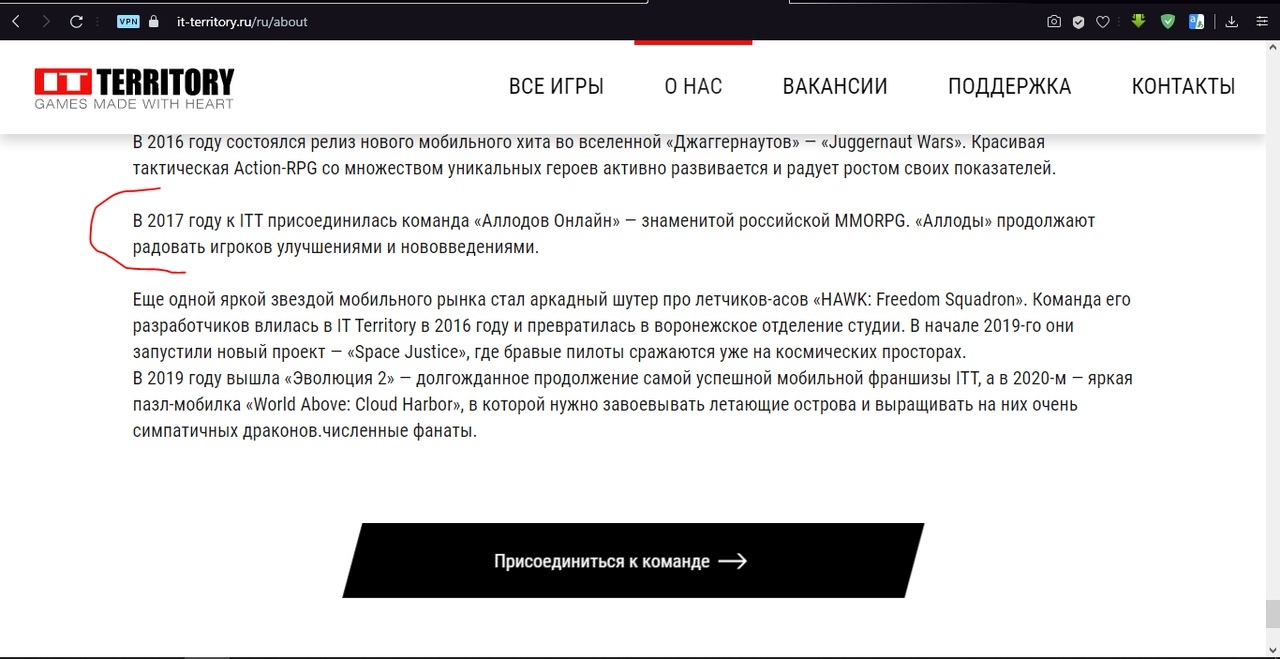Bookmark the page with the heart icon
Image resolution: width=1280 pixels, height=659 pixels.
pyautogui.click(x=1103, y=21)
